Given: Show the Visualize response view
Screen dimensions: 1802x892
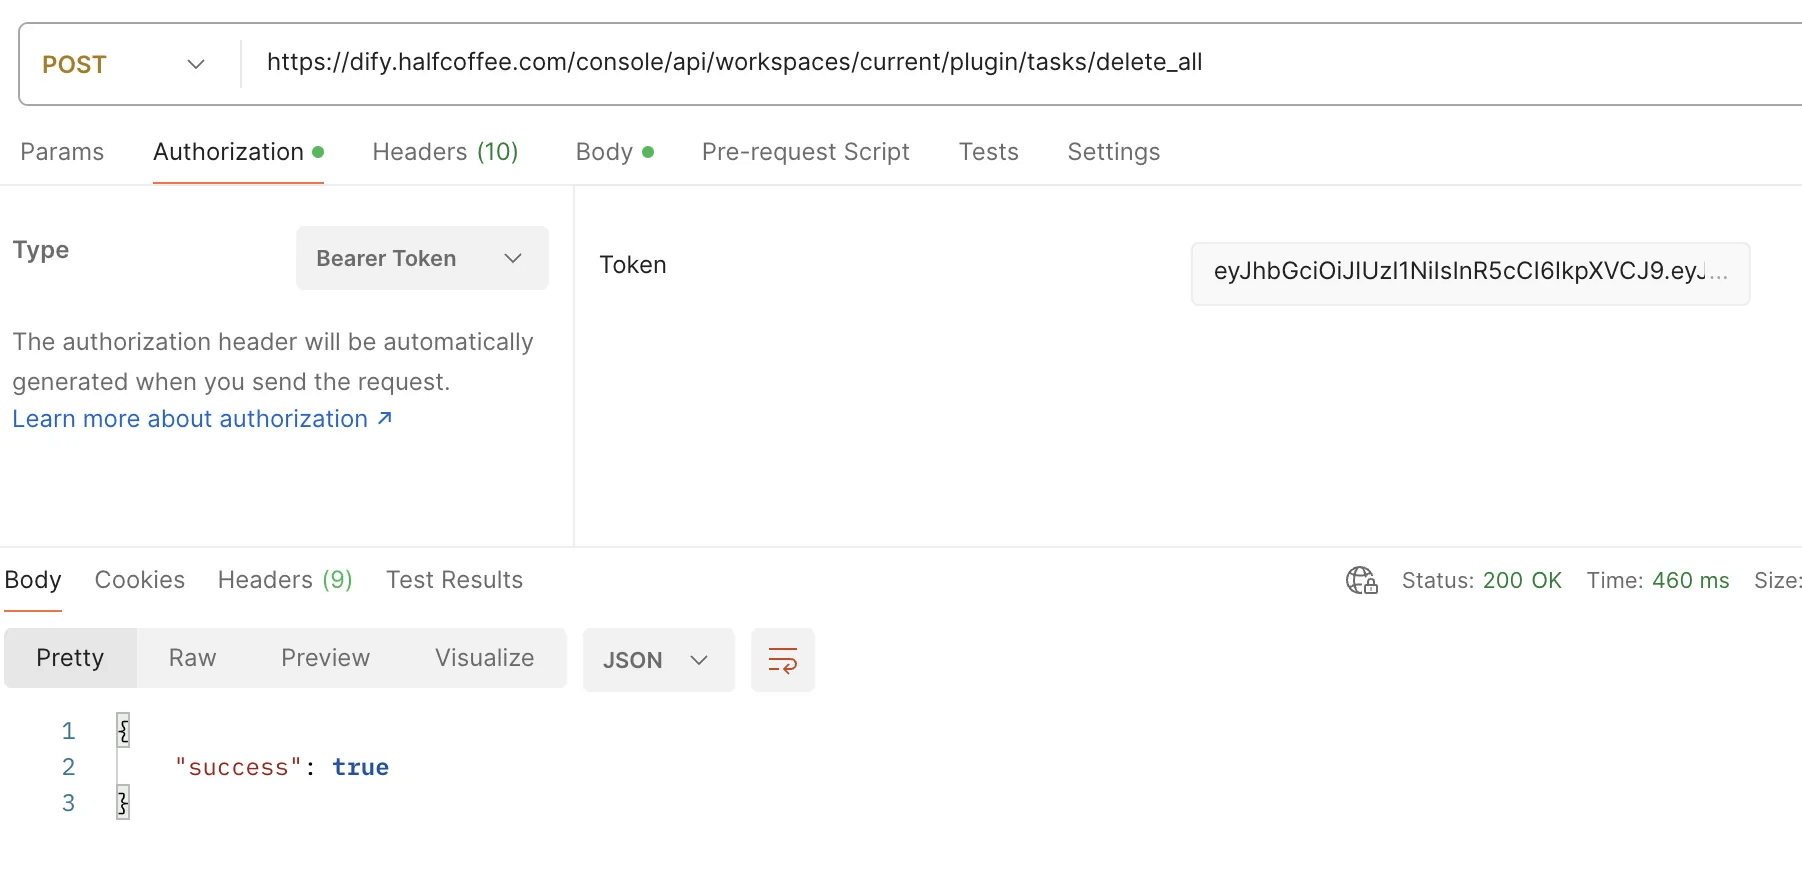Looking at the screenshot, I should pos(484,658).
